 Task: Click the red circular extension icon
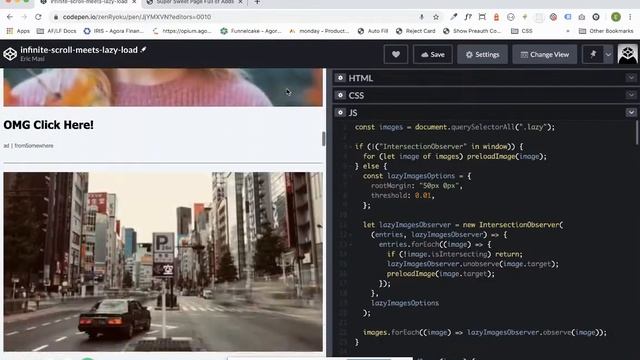[553, 17]
